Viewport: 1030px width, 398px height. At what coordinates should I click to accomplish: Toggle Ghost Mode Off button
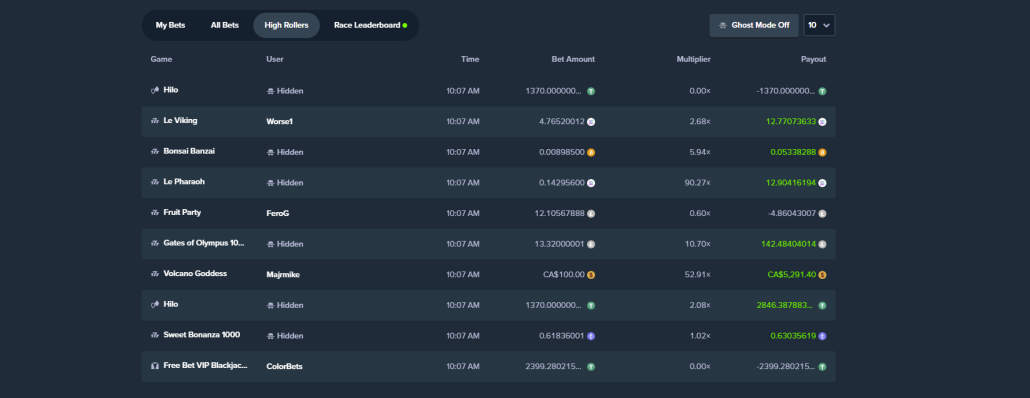coord(754,26)
